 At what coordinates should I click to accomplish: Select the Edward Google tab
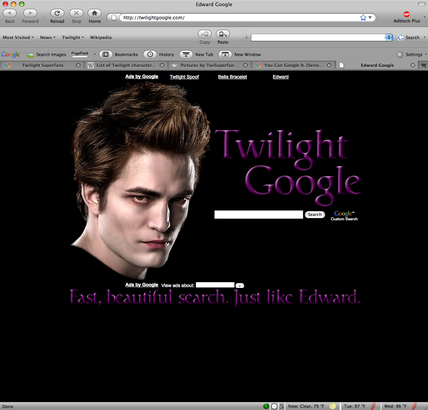(x=377, y=65)
